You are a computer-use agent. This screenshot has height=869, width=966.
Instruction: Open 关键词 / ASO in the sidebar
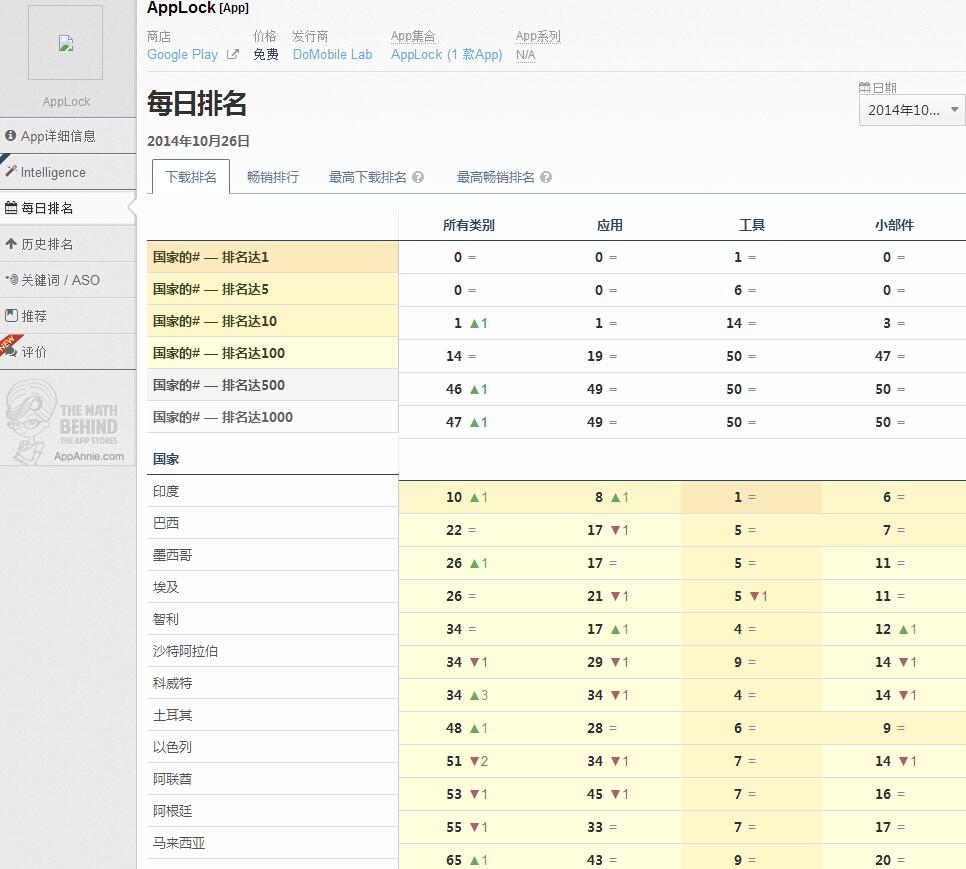pos(68,280)
